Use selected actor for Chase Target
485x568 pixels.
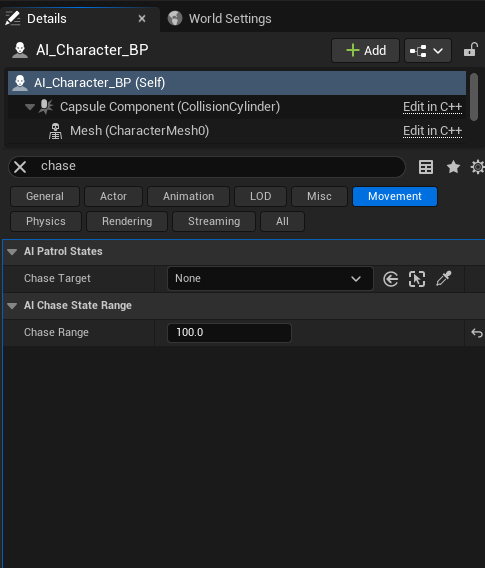[x=390, y=279]
